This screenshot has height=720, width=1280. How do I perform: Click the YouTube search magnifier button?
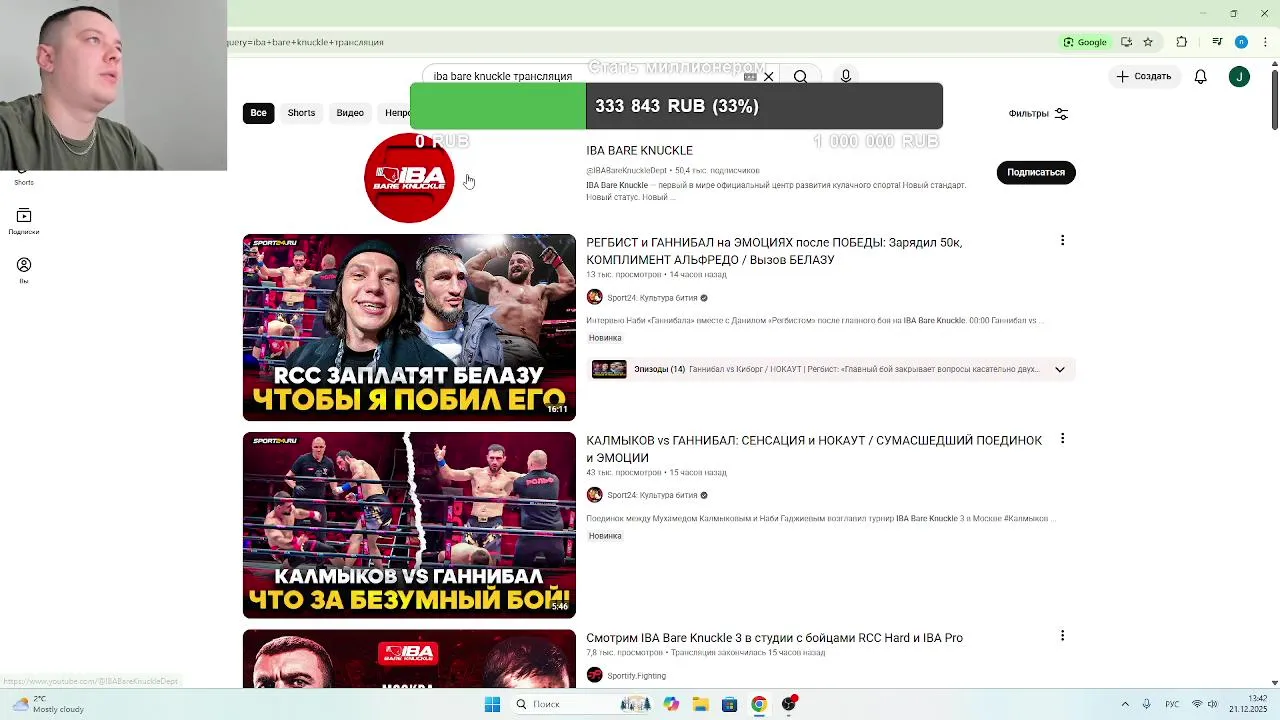(800, 76)
